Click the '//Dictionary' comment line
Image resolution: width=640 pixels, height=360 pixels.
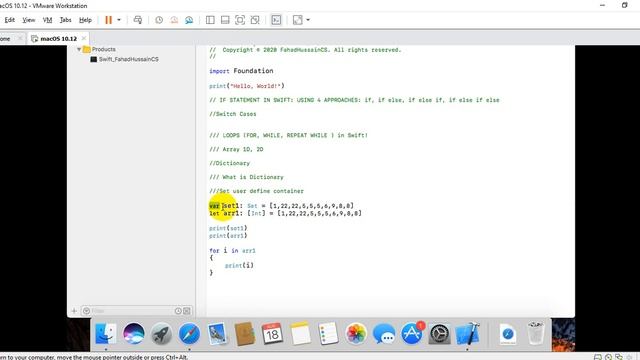click(x=229, y=163)
